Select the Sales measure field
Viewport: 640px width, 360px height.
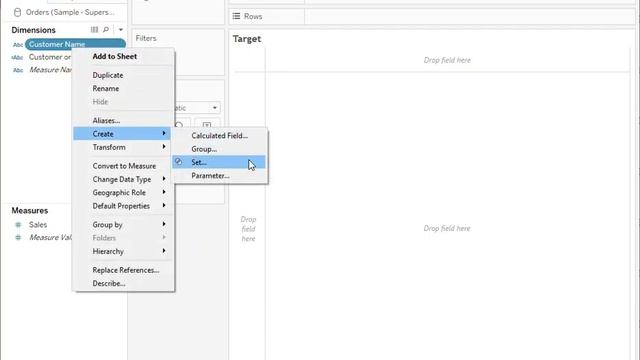[38, 224]
